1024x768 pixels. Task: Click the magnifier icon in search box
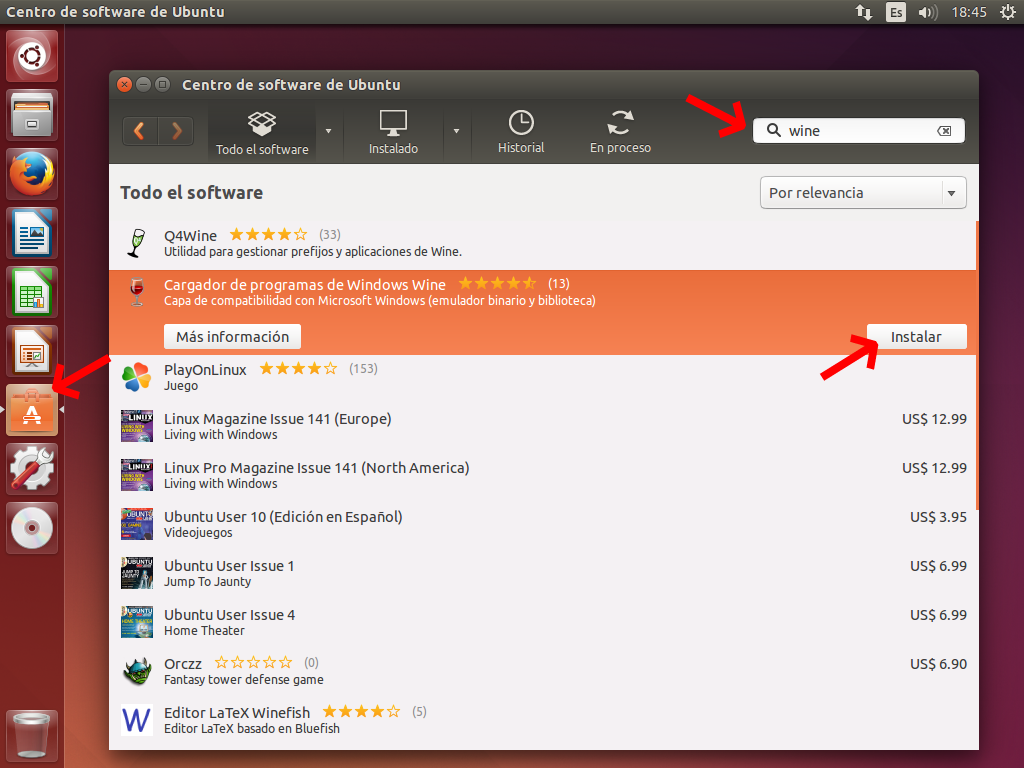773,130
